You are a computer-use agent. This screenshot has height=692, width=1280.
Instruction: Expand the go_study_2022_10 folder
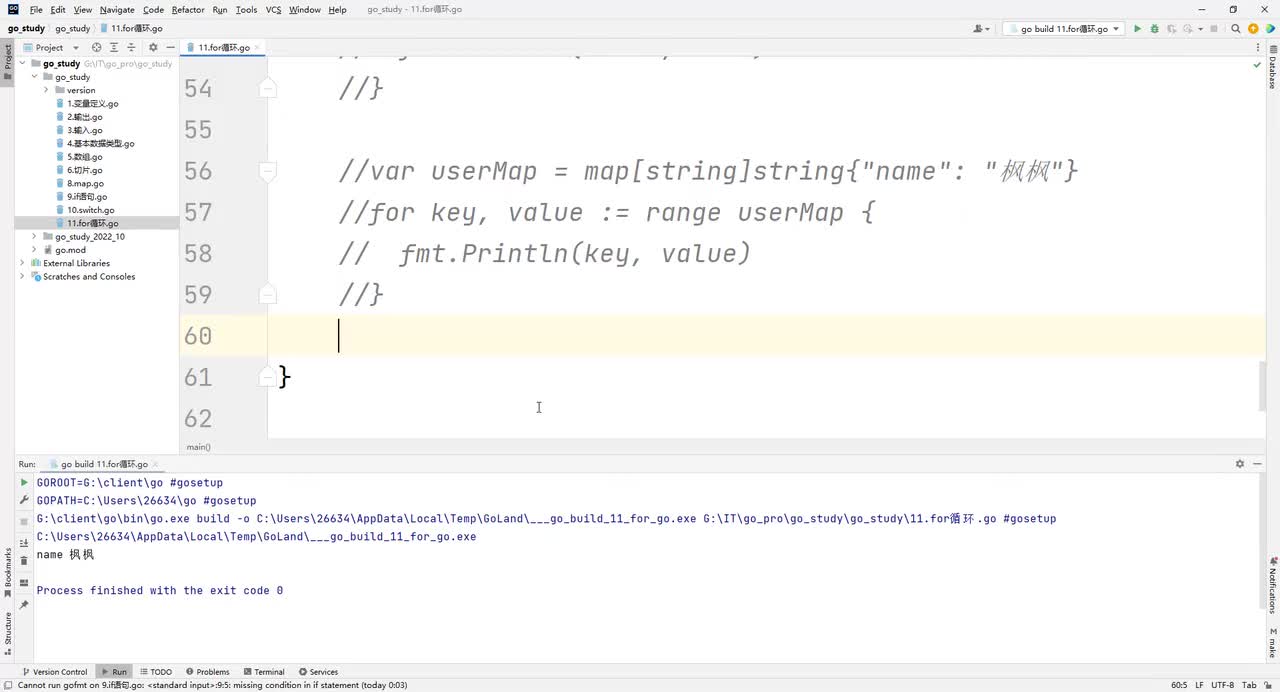point(34,237)
